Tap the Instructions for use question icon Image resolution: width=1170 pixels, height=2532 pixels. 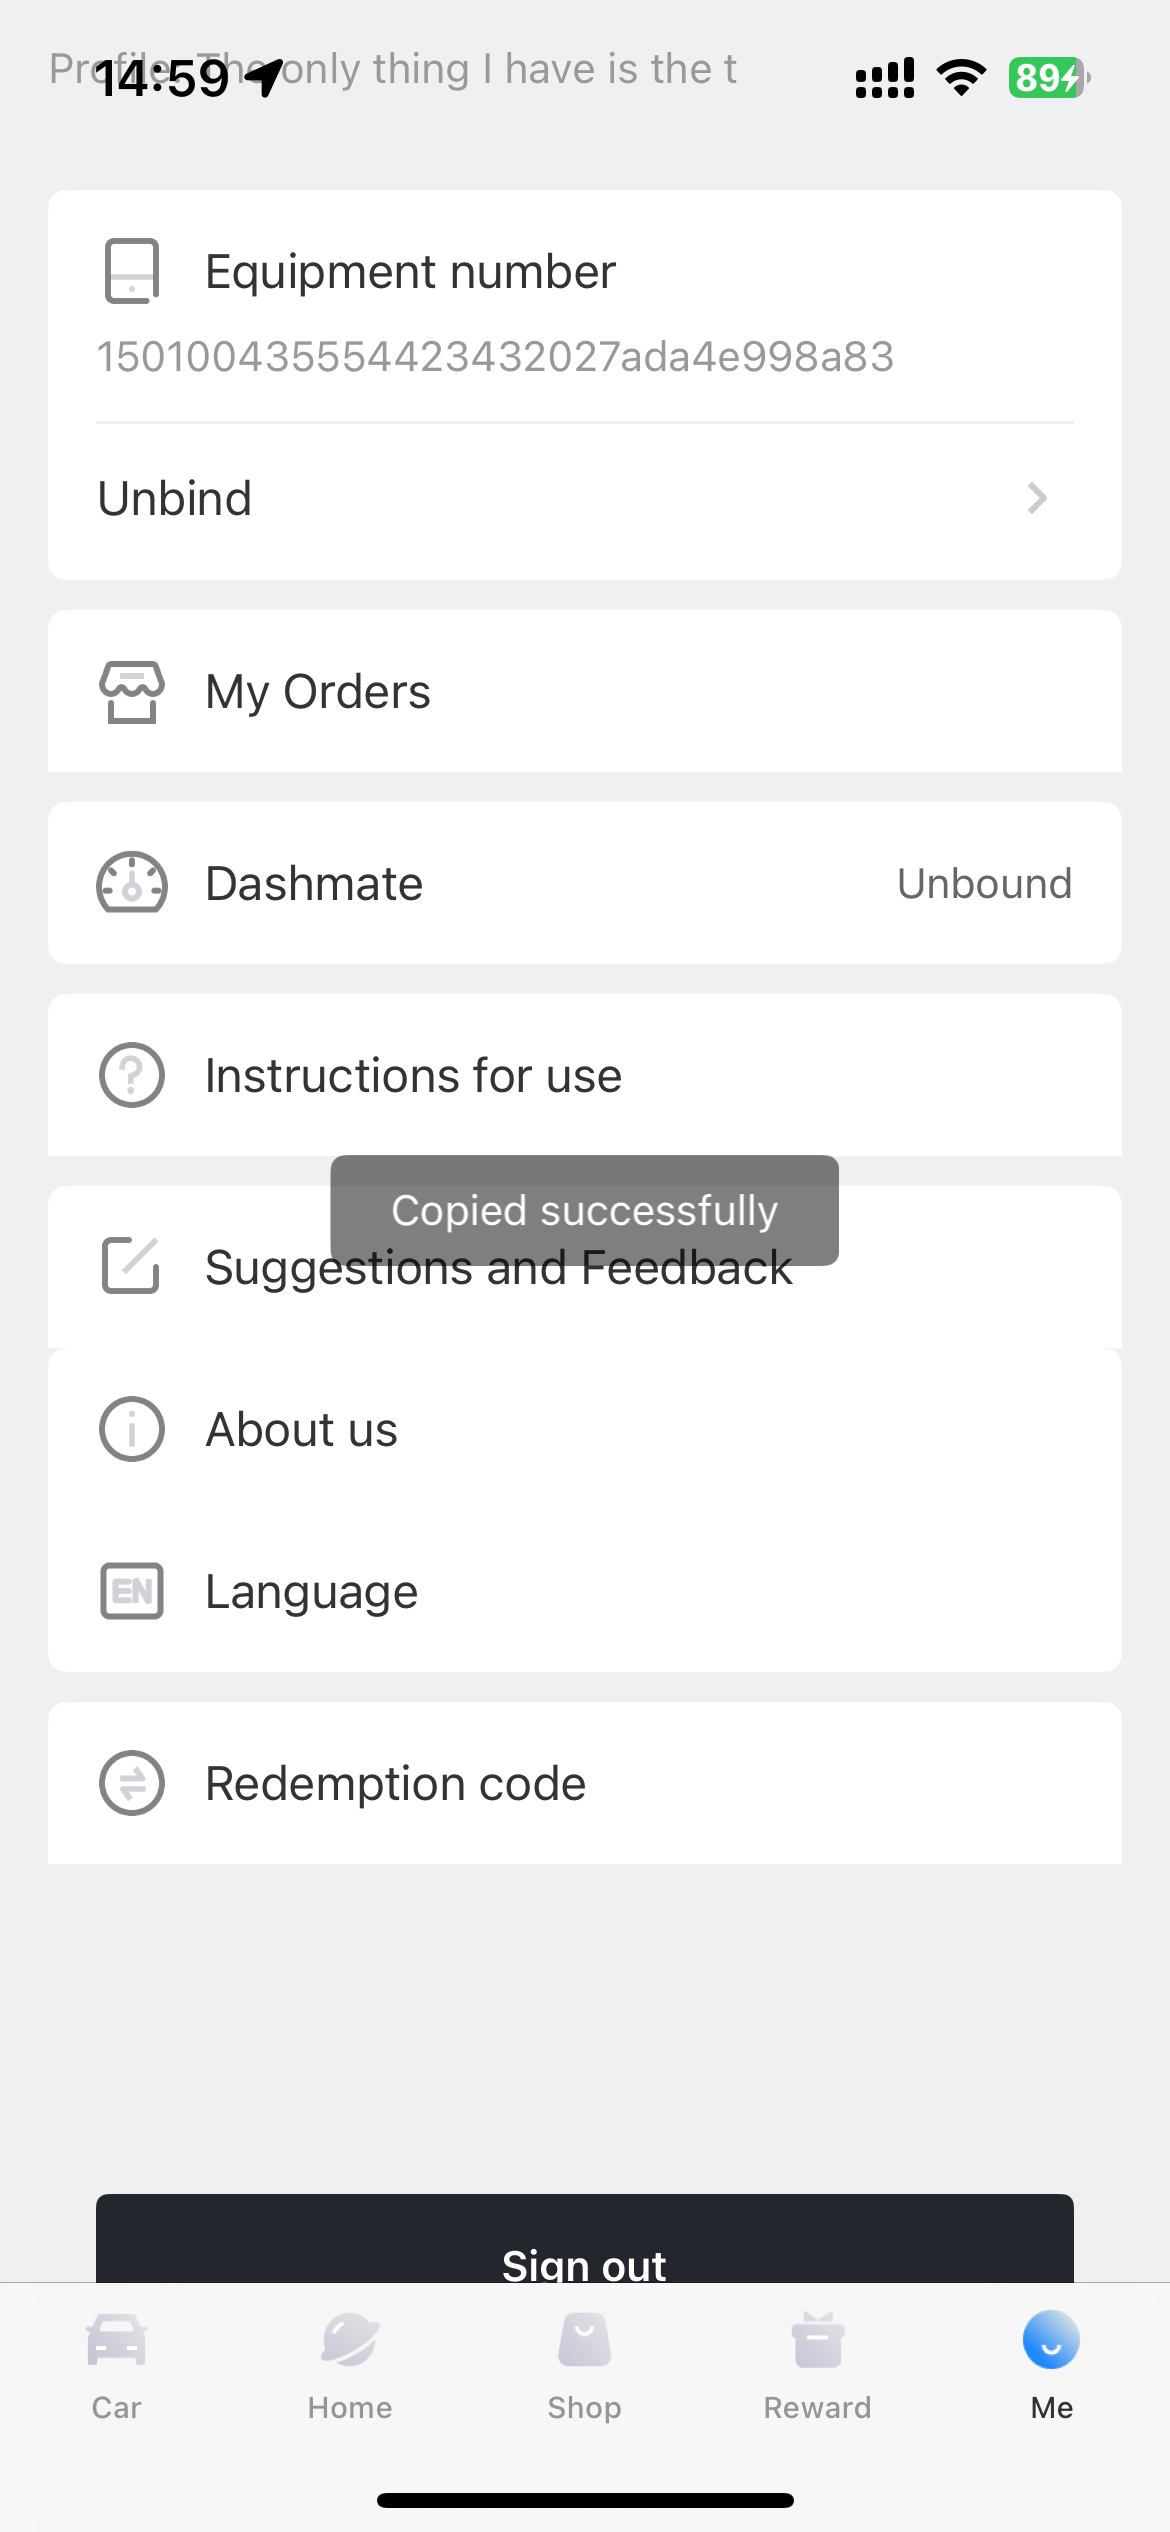pyautogui.click(x=132, y=1075)
